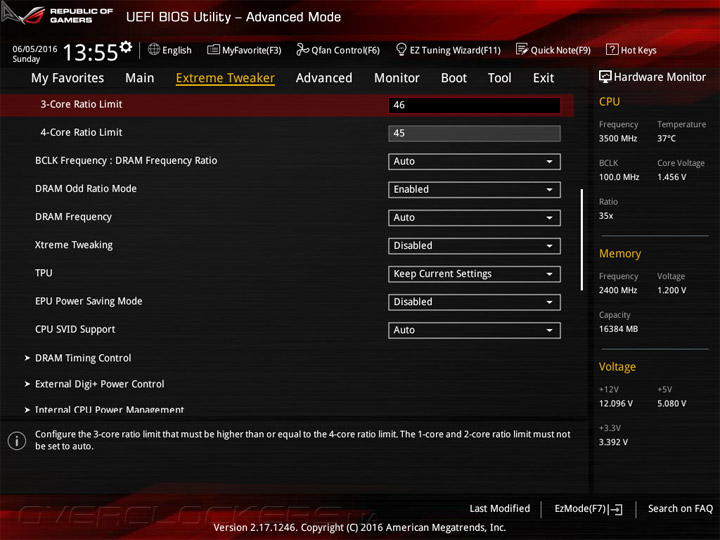This screenshot has width=720, height=540.
Task: Go to the Advanced tab
Action: (324, 78)
